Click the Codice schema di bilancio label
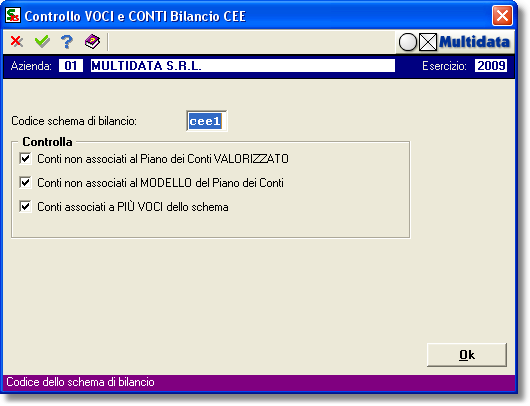 point(74,121)
